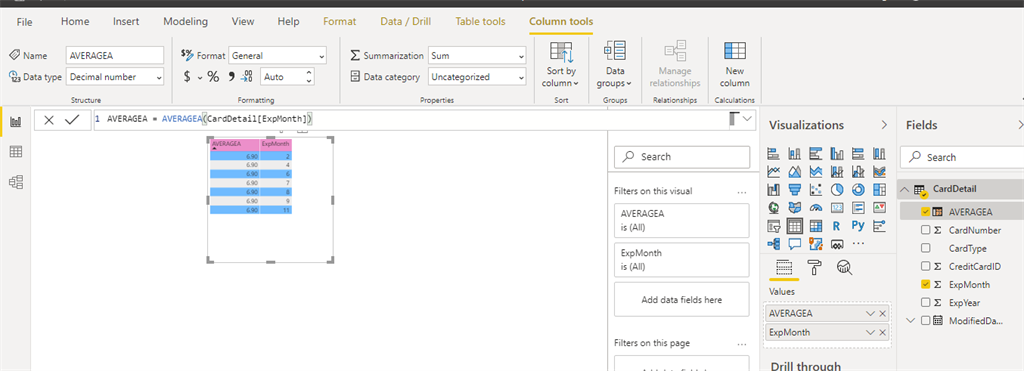Select the globe map visual
The image size is (1024, 371).
(774, 208)
